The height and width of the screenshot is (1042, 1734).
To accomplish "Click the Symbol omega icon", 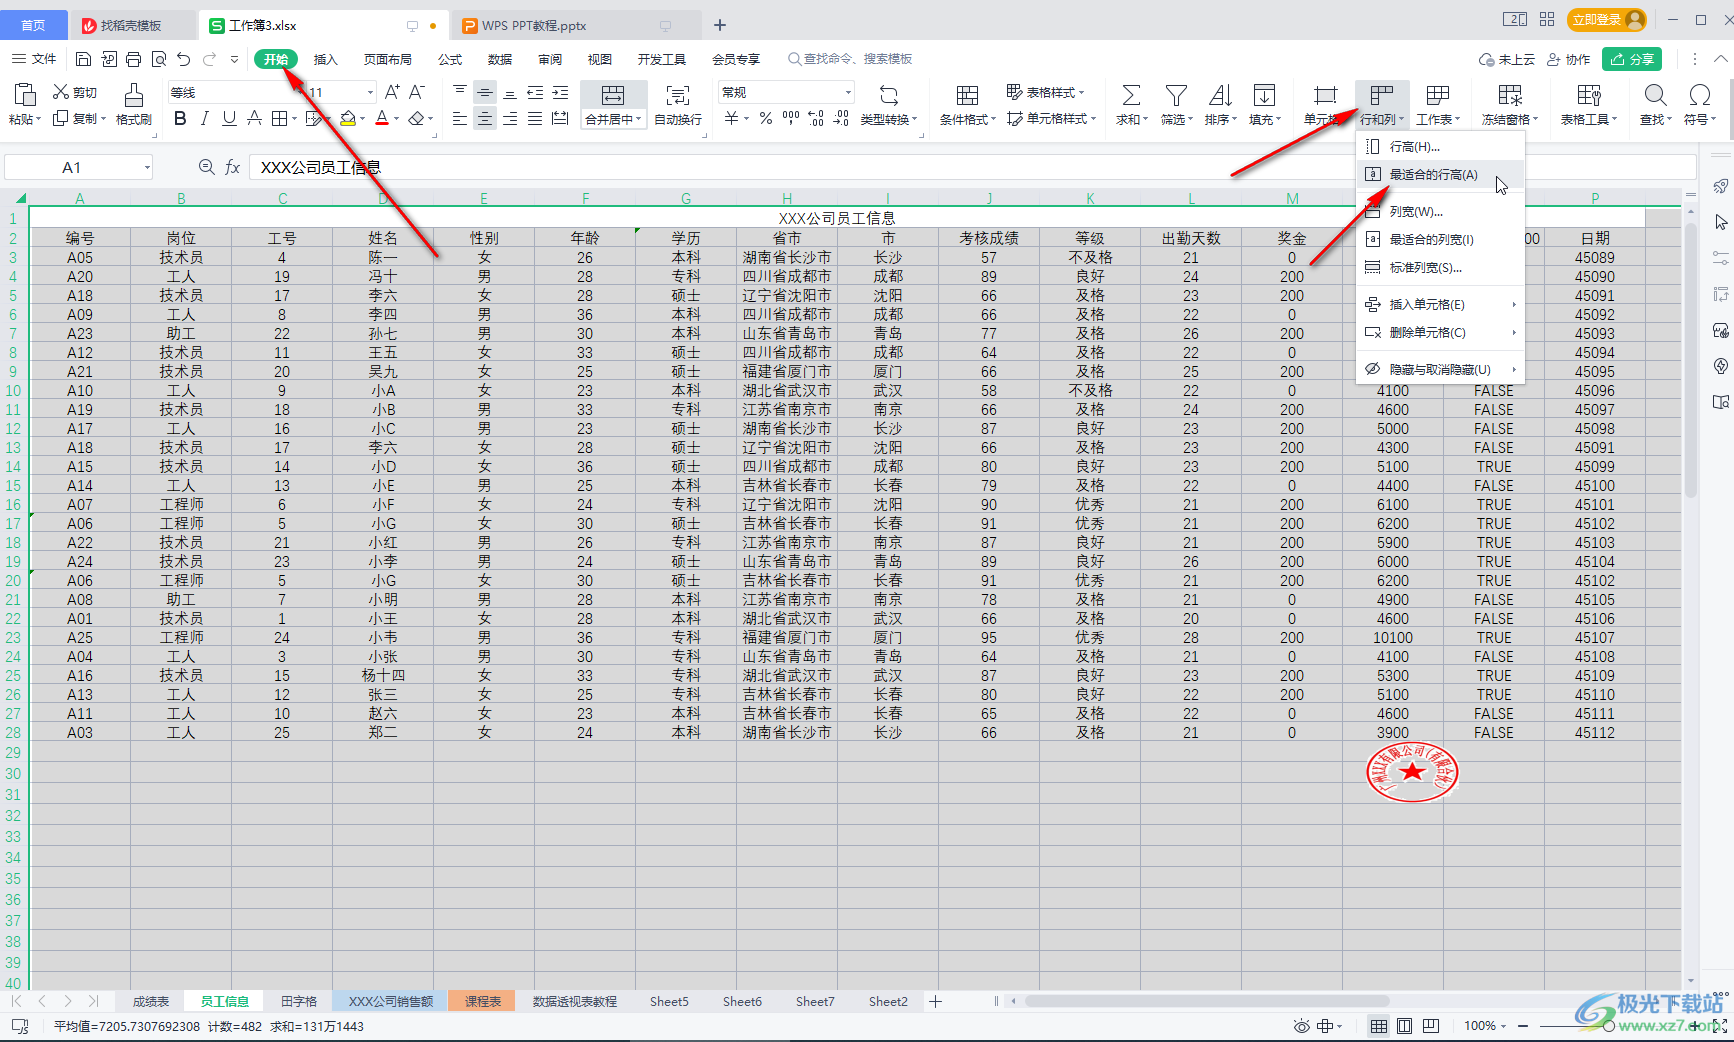I will point(1699,95).
